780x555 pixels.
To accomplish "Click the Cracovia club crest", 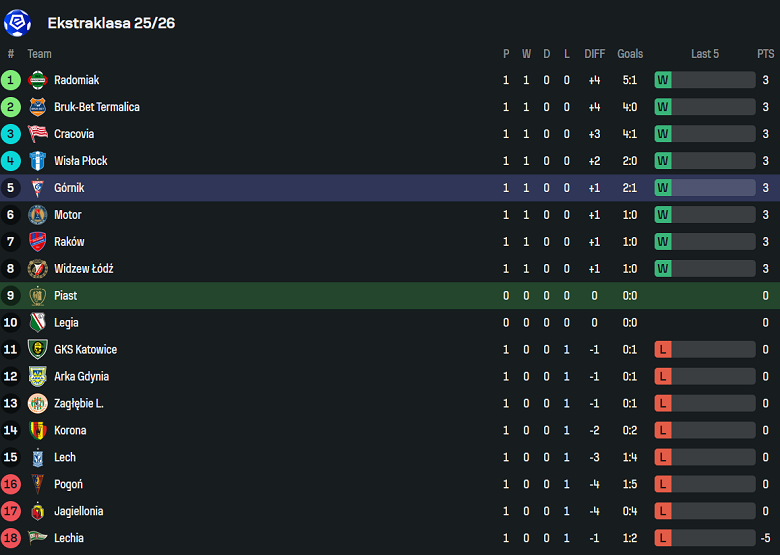I will pos(38,134).
